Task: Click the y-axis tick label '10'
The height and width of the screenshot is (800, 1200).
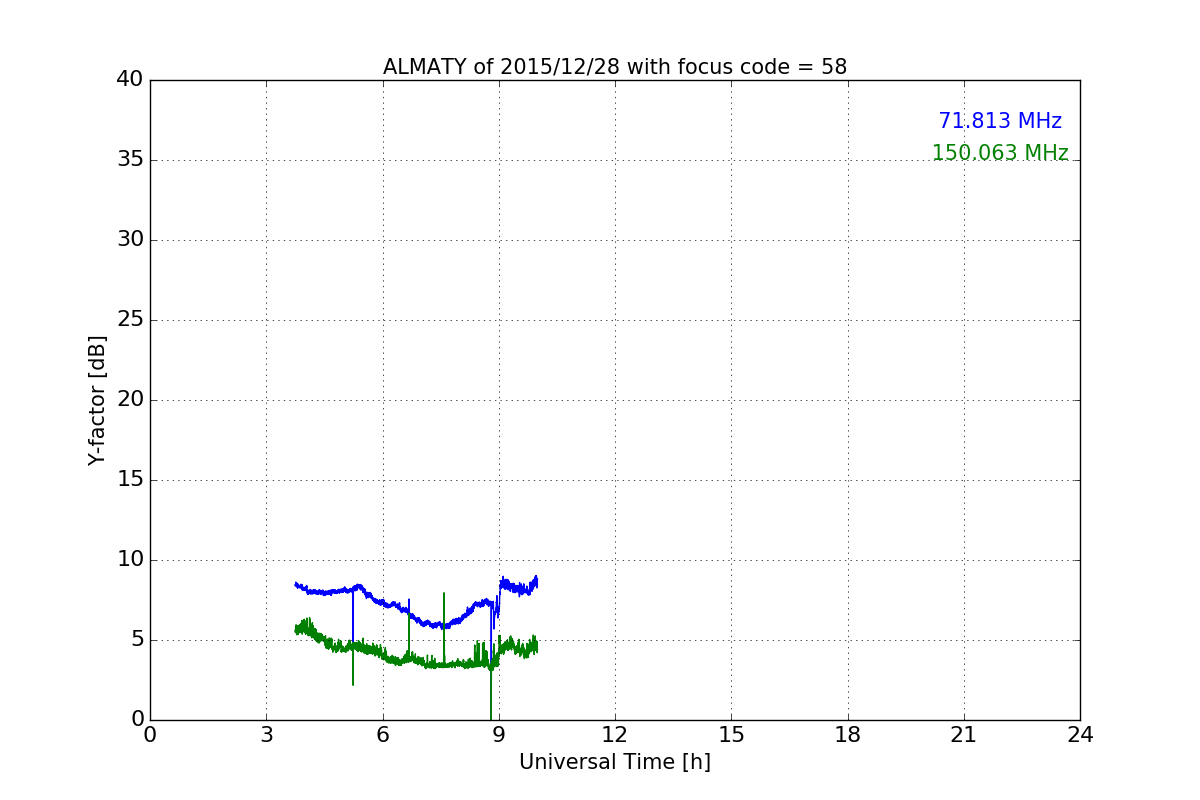Action: (x=130, y=560)
